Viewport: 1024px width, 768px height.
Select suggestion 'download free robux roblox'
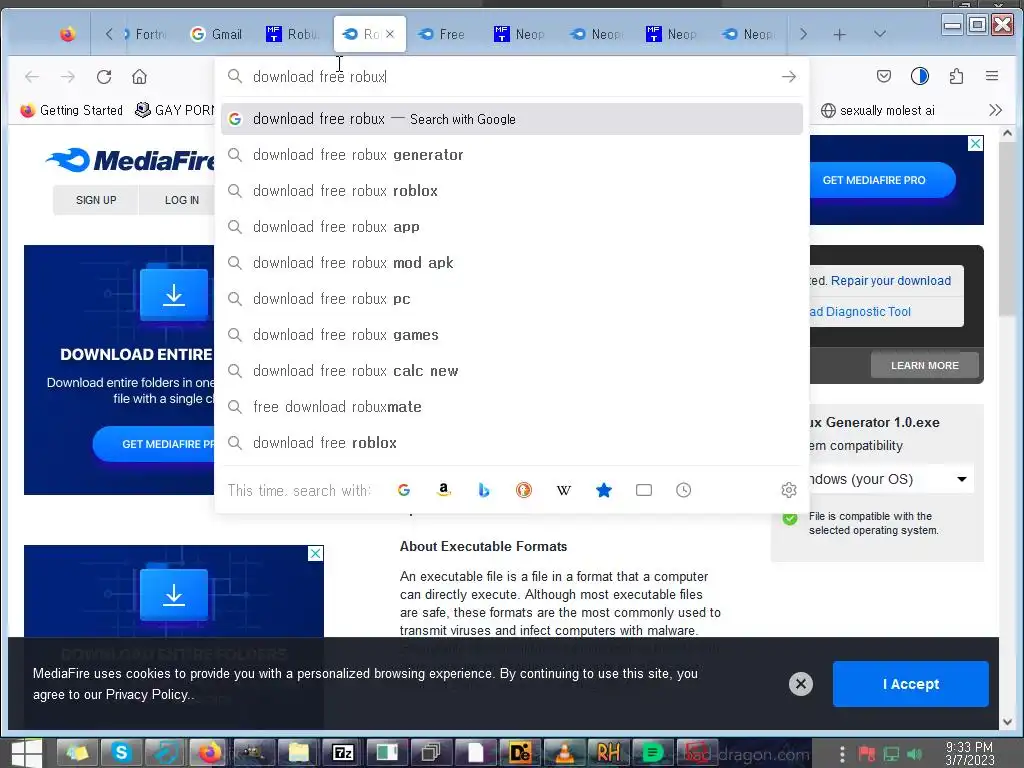[511, 191]
